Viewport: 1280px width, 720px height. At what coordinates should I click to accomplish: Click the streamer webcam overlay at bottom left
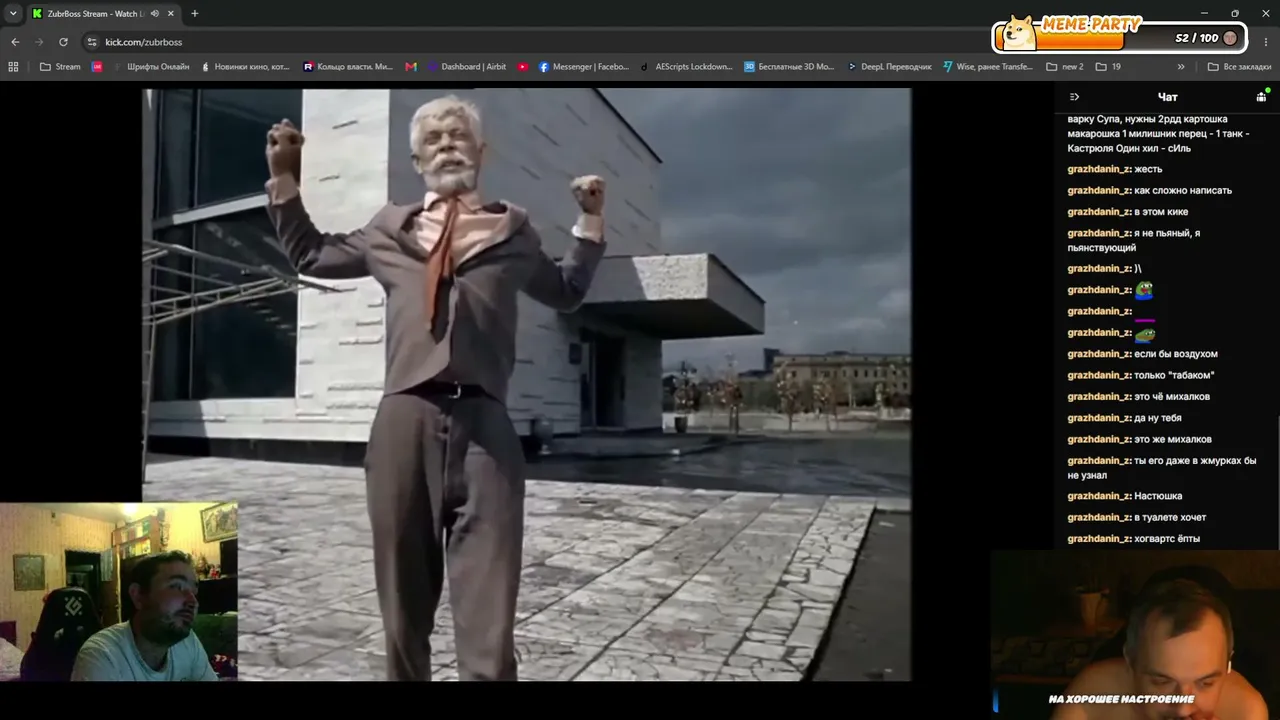119,592
